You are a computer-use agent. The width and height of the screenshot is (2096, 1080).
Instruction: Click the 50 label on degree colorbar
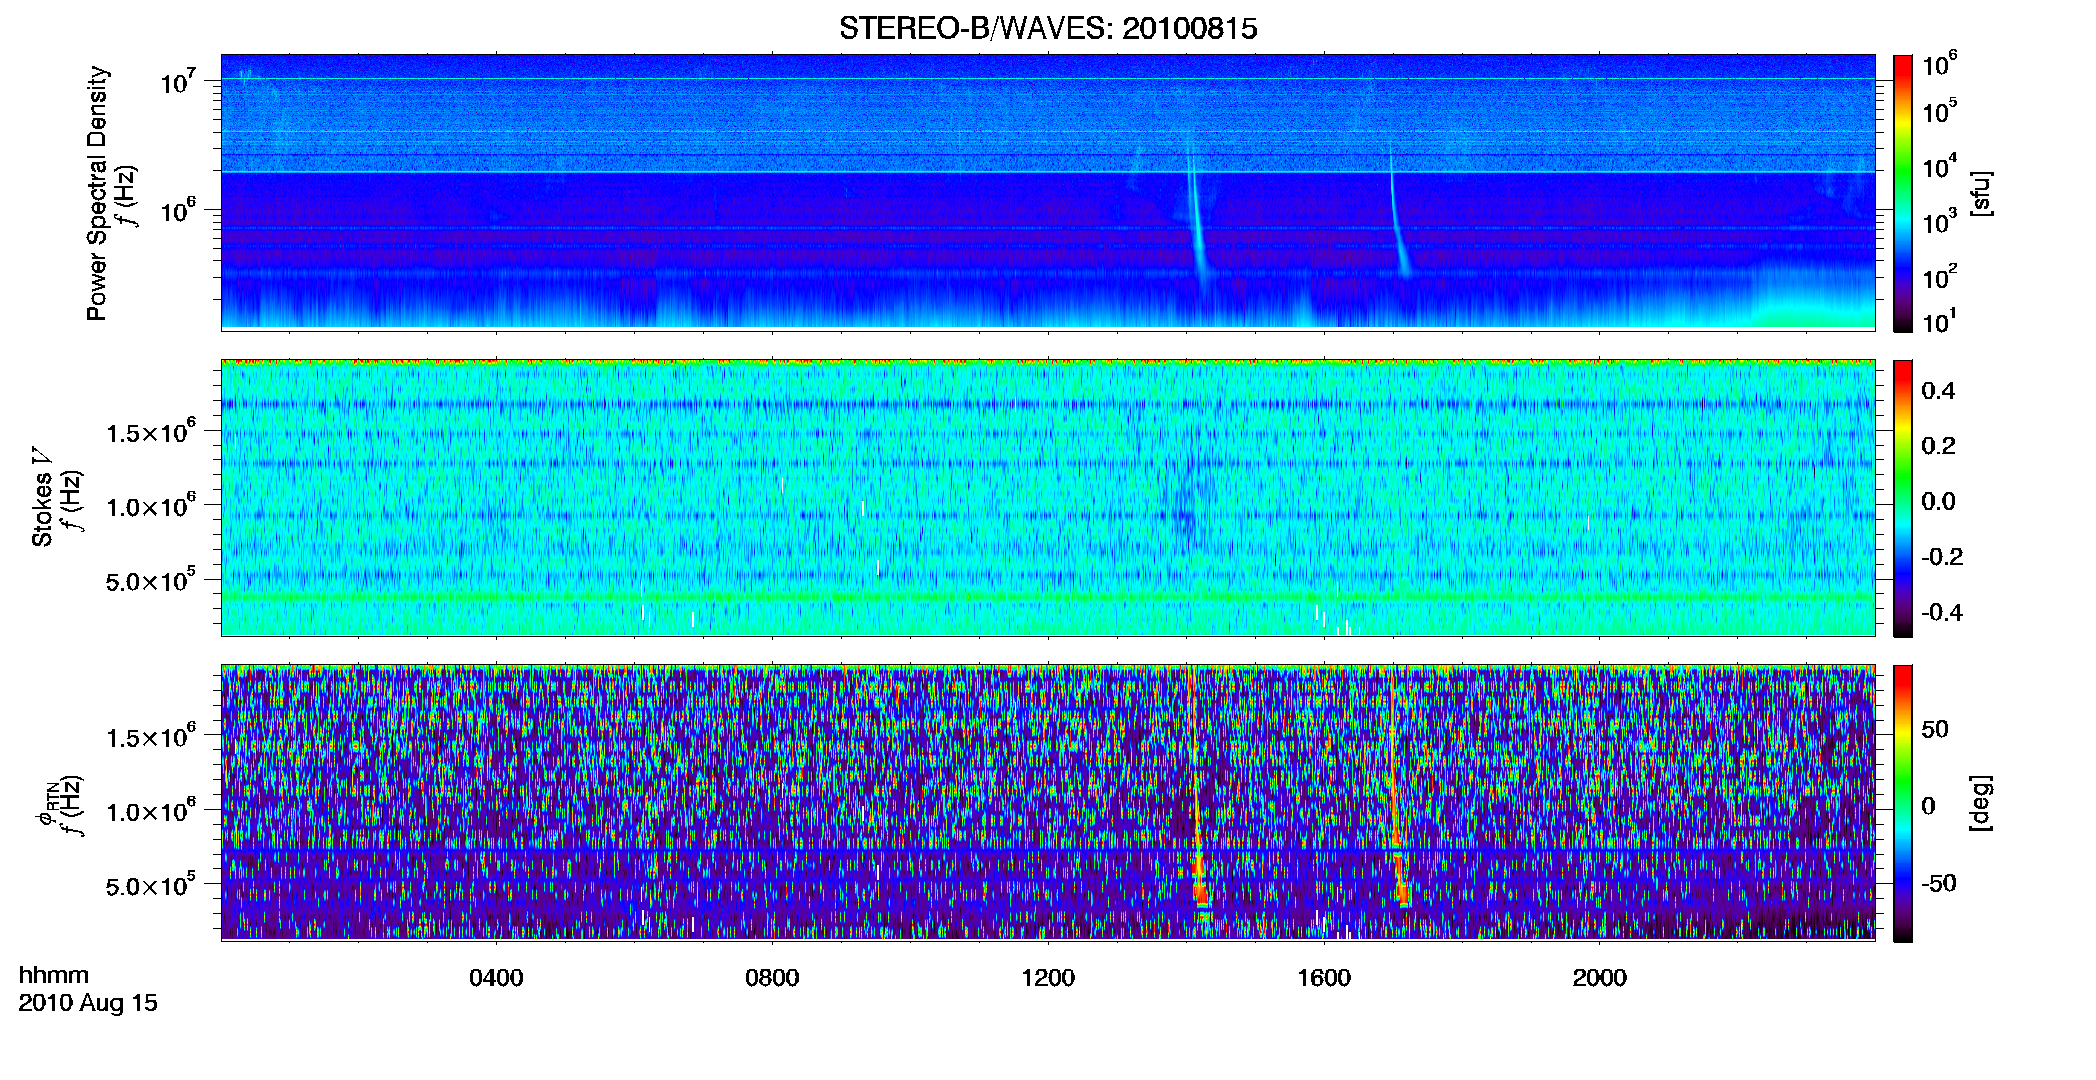pos(1935,729)
